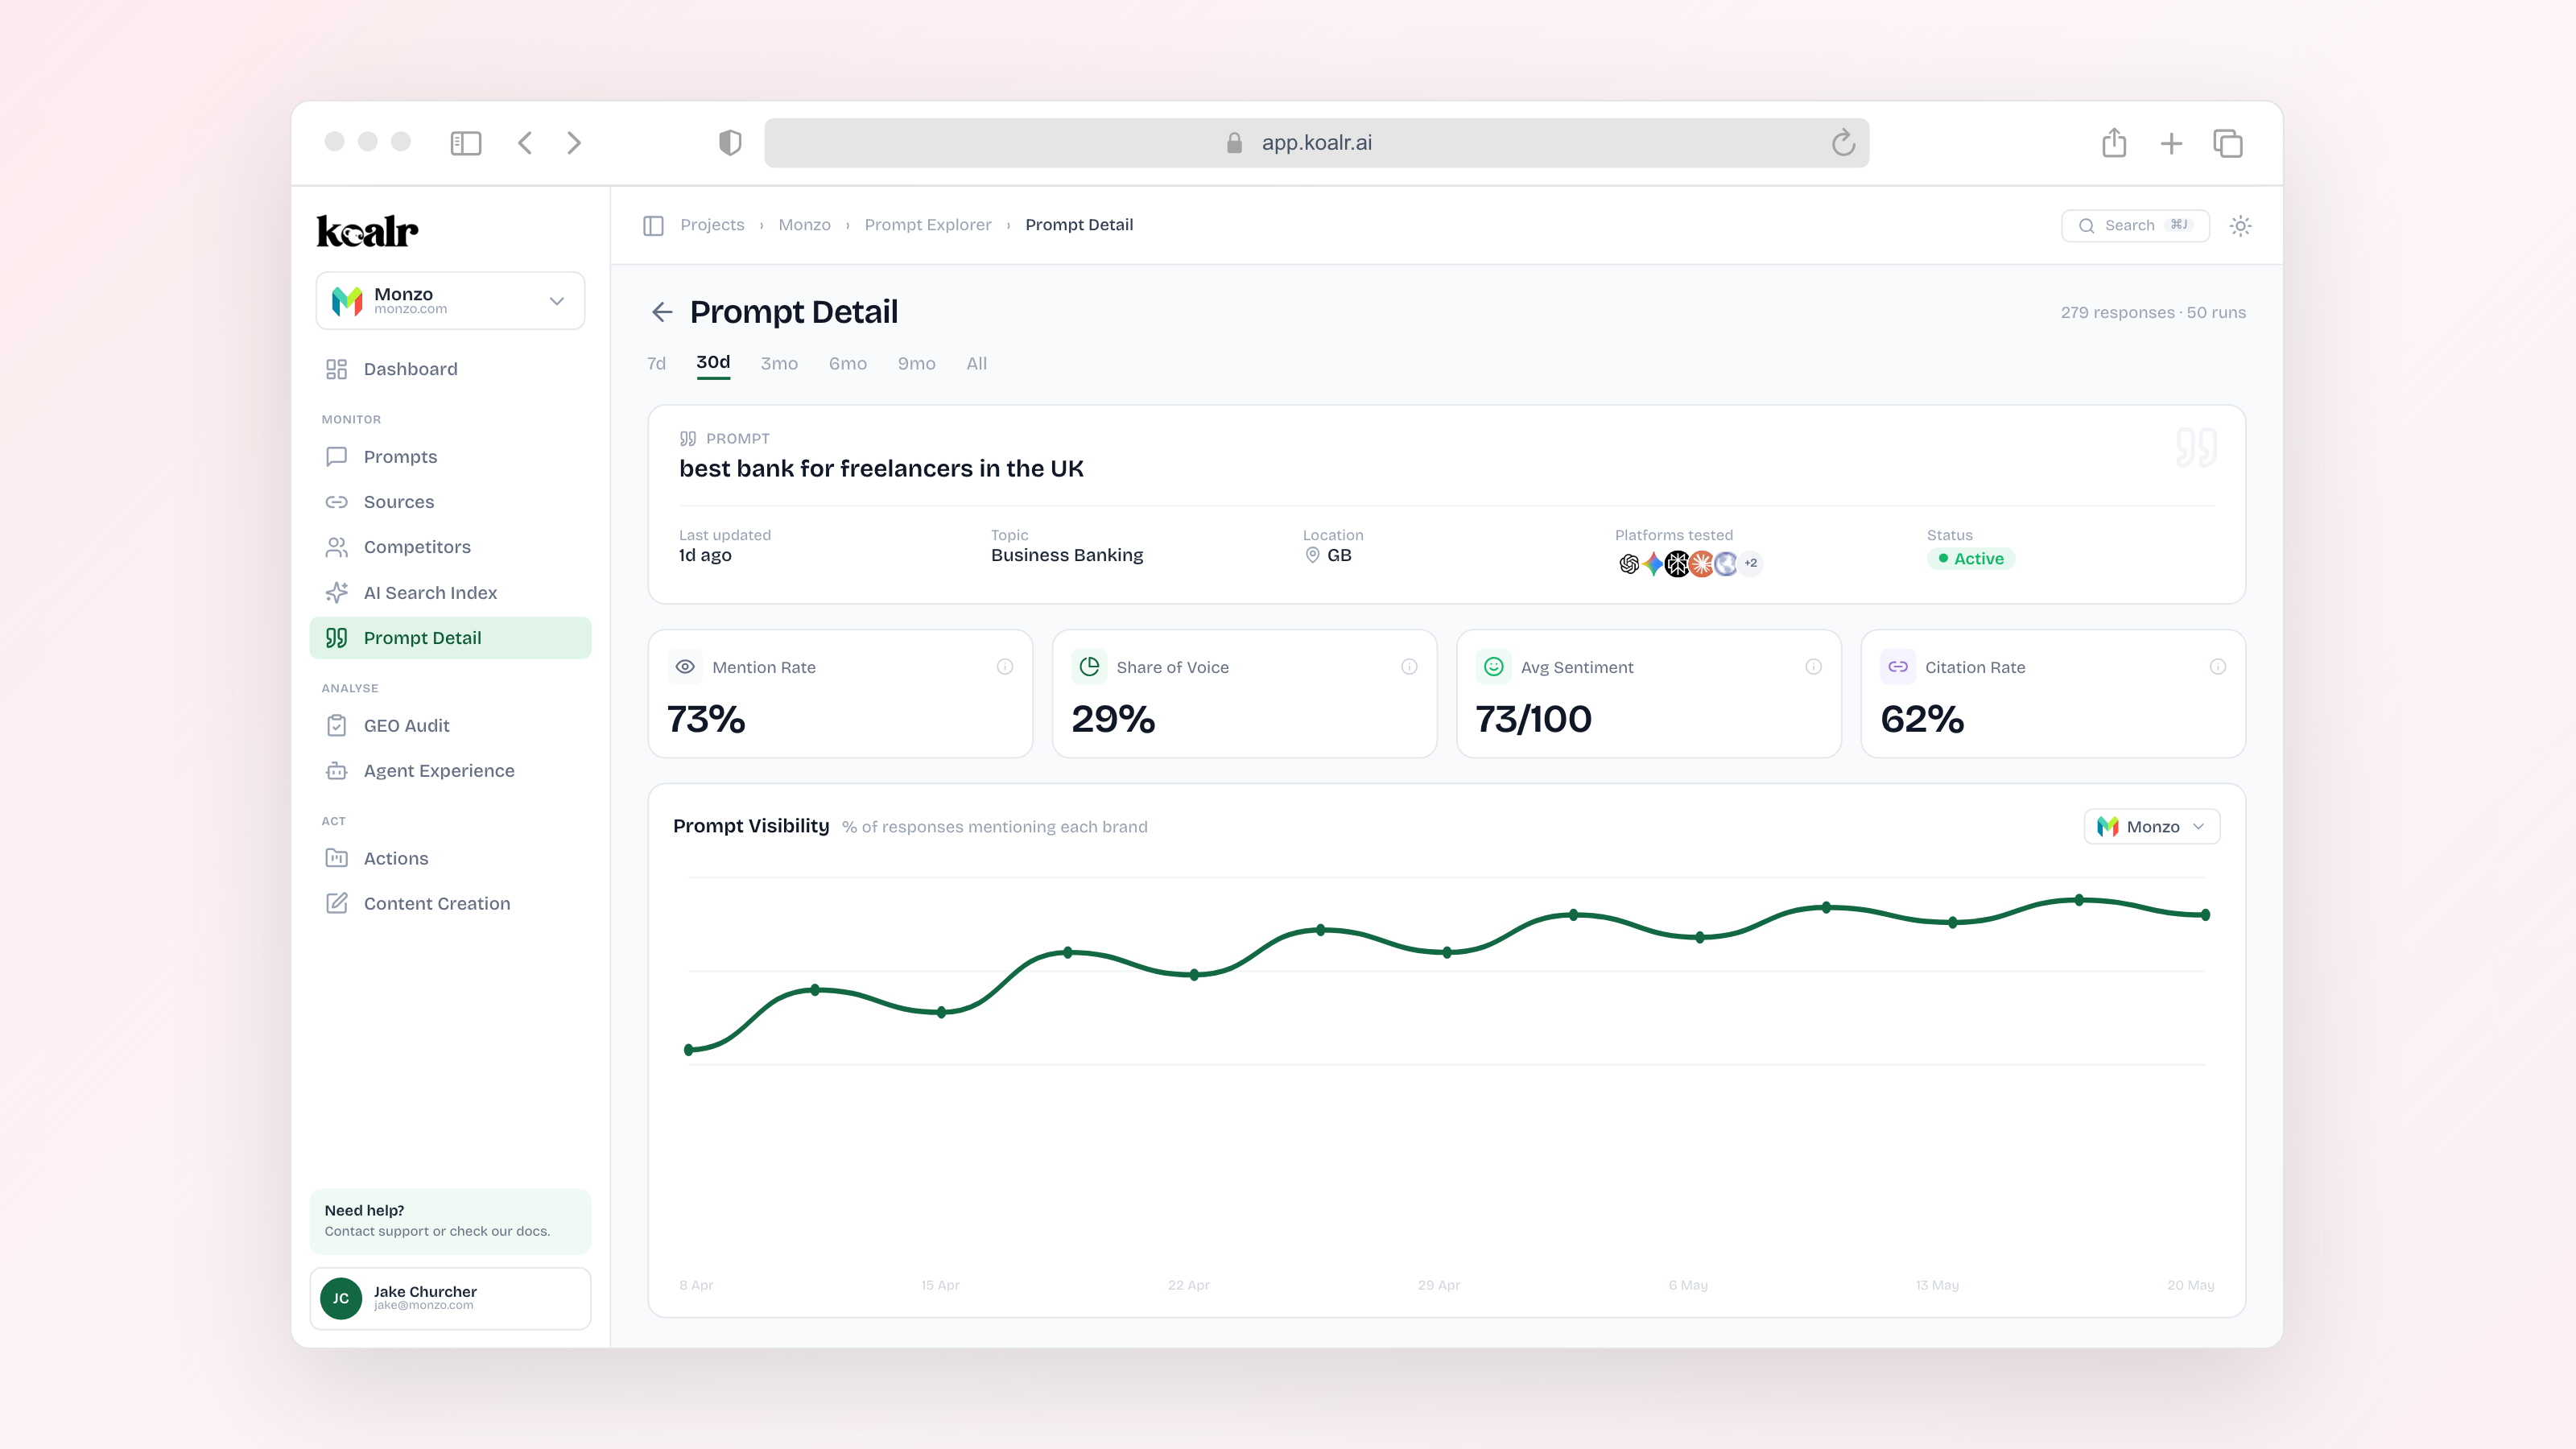
Task: Click the privacy shield icon
Action: coord(730,143)
